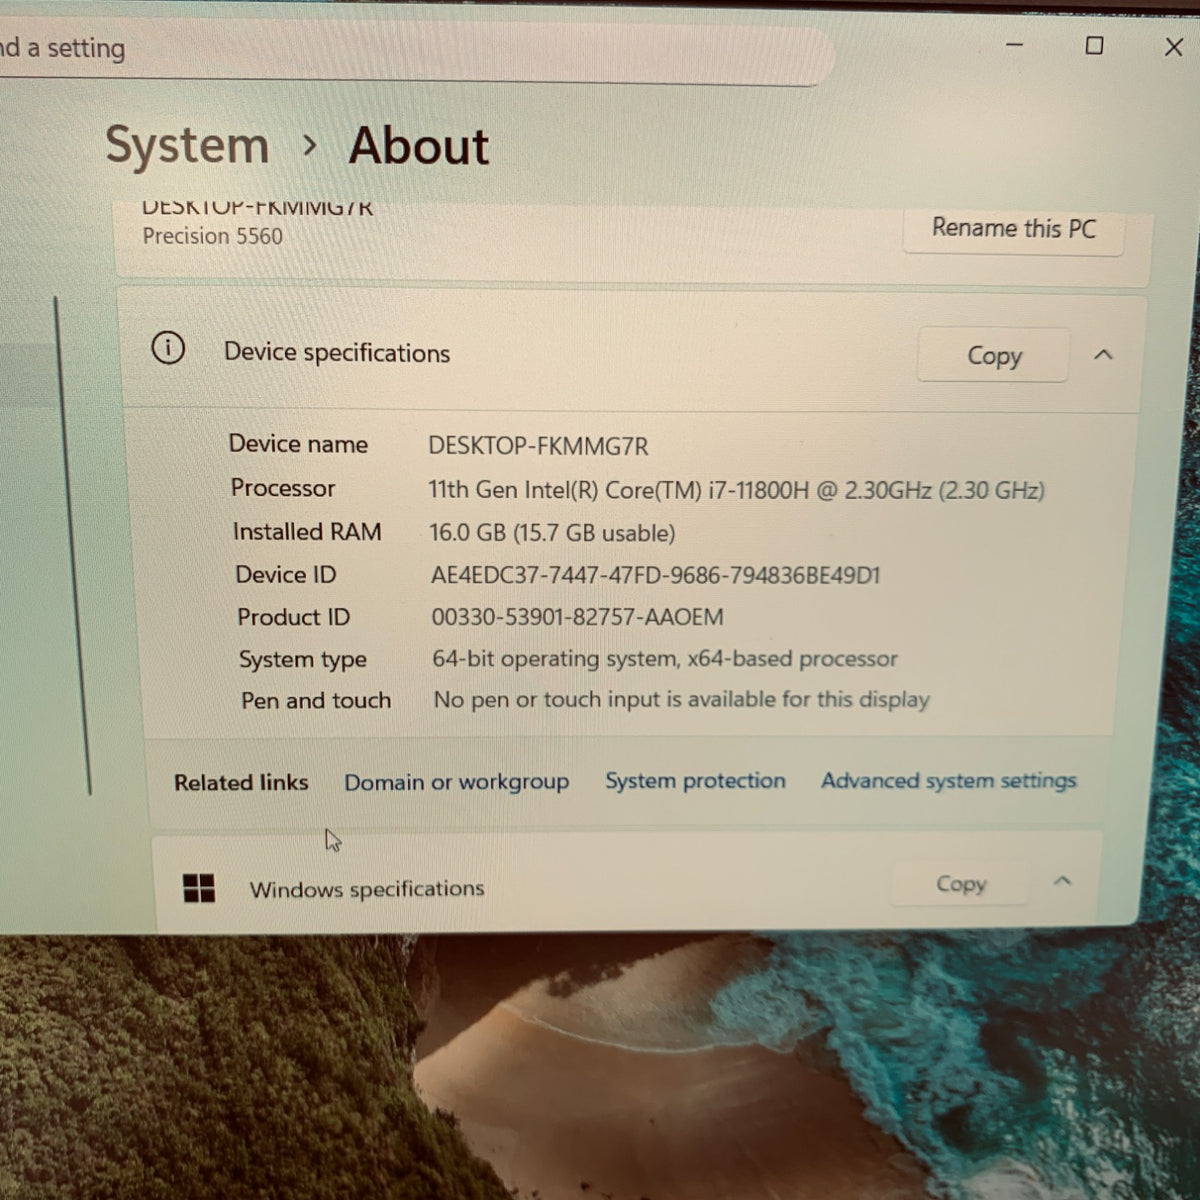Click the left sidebar scrollbar
This screenshot has height=1200, width=1200.
pyautogui.click(x=72, y=545)
